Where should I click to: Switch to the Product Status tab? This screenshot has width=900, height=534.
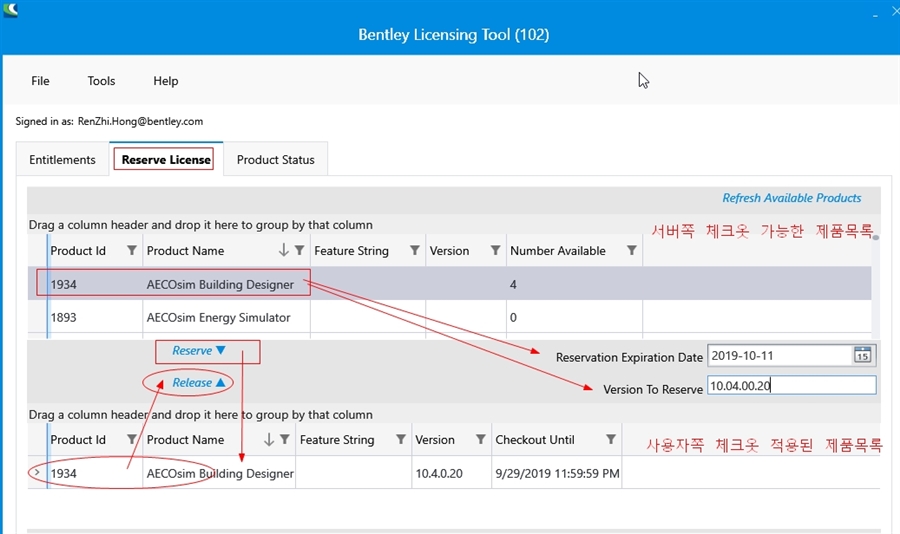(x=275, y=160)
